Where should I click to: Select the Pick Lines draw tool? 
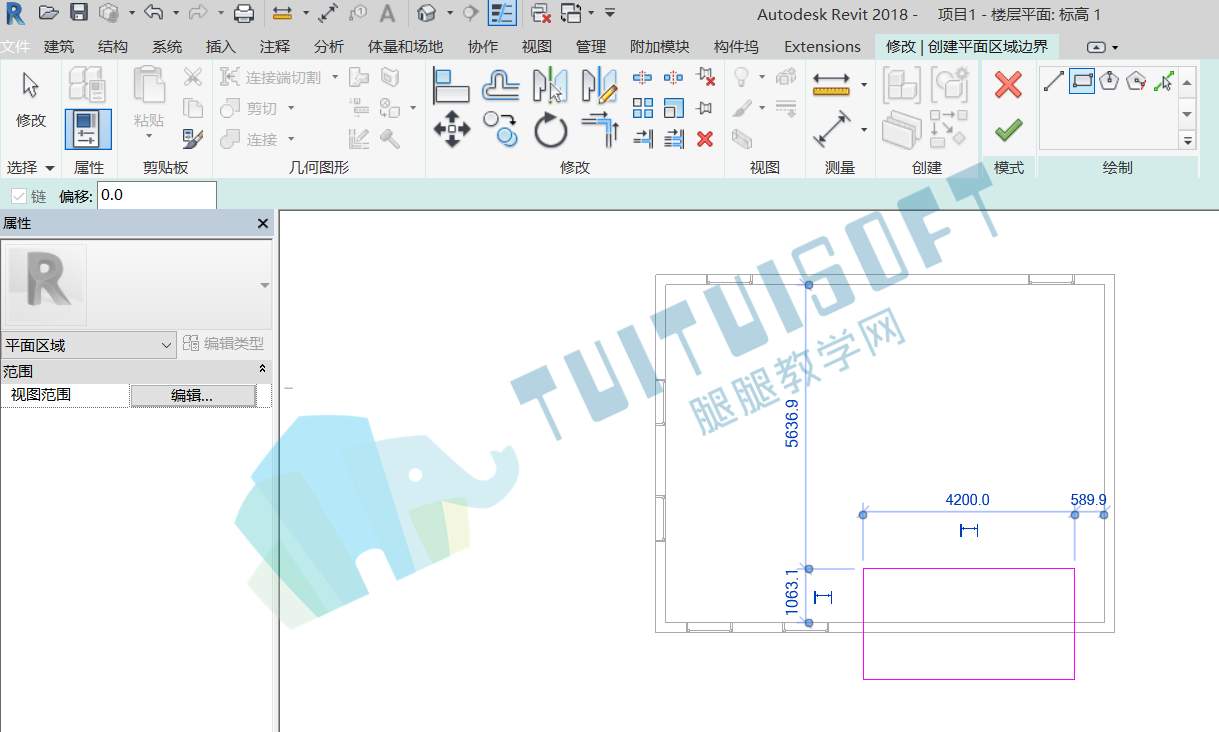(1162, 82)
